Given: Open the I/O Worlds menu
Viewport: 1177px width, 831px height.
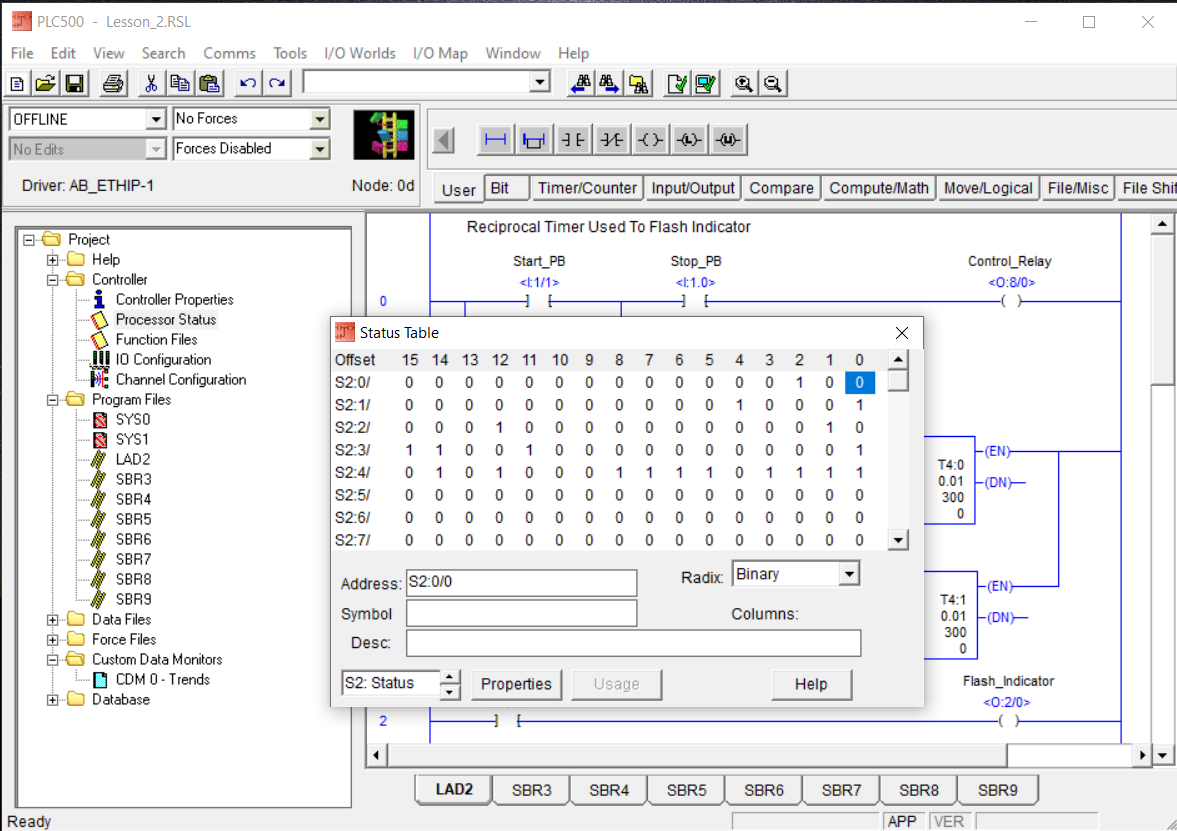Looking at the screenshot, I should [x=360, y=53].
